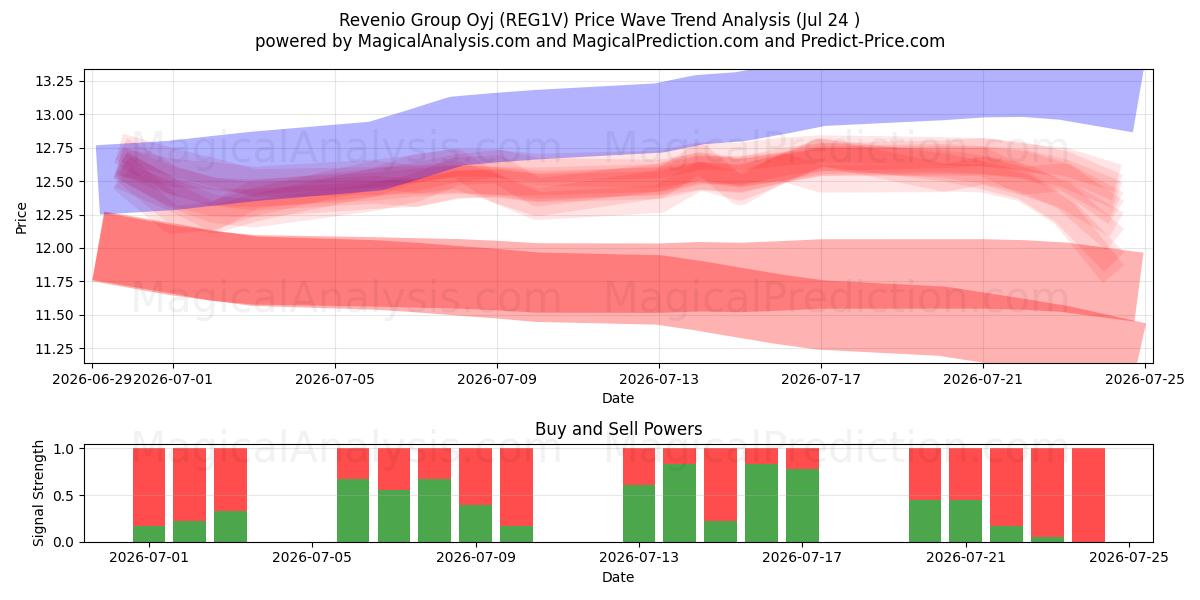Click the red sell segment of the 2026-07-09 bar

tap(475, 477)
